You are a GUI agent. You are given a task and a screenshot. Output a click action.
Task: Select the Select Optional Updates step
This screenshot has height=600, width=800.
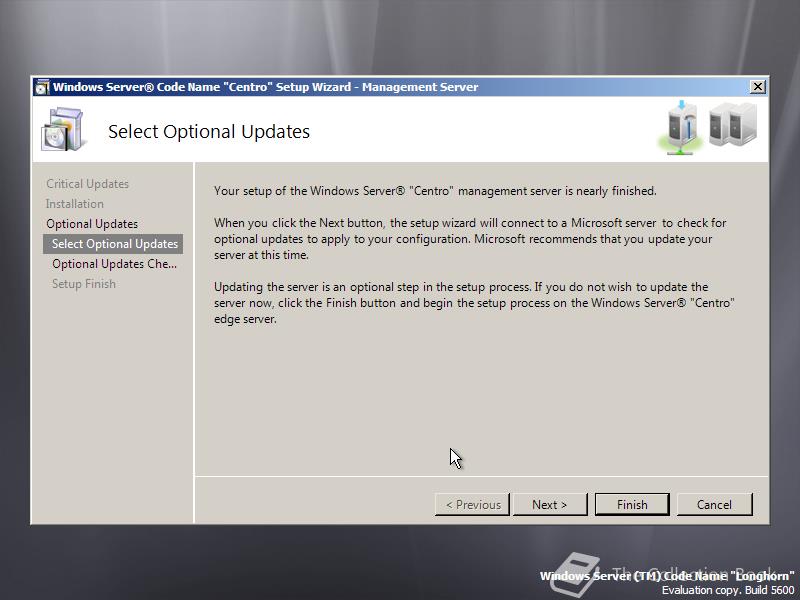tap(113, 244)
